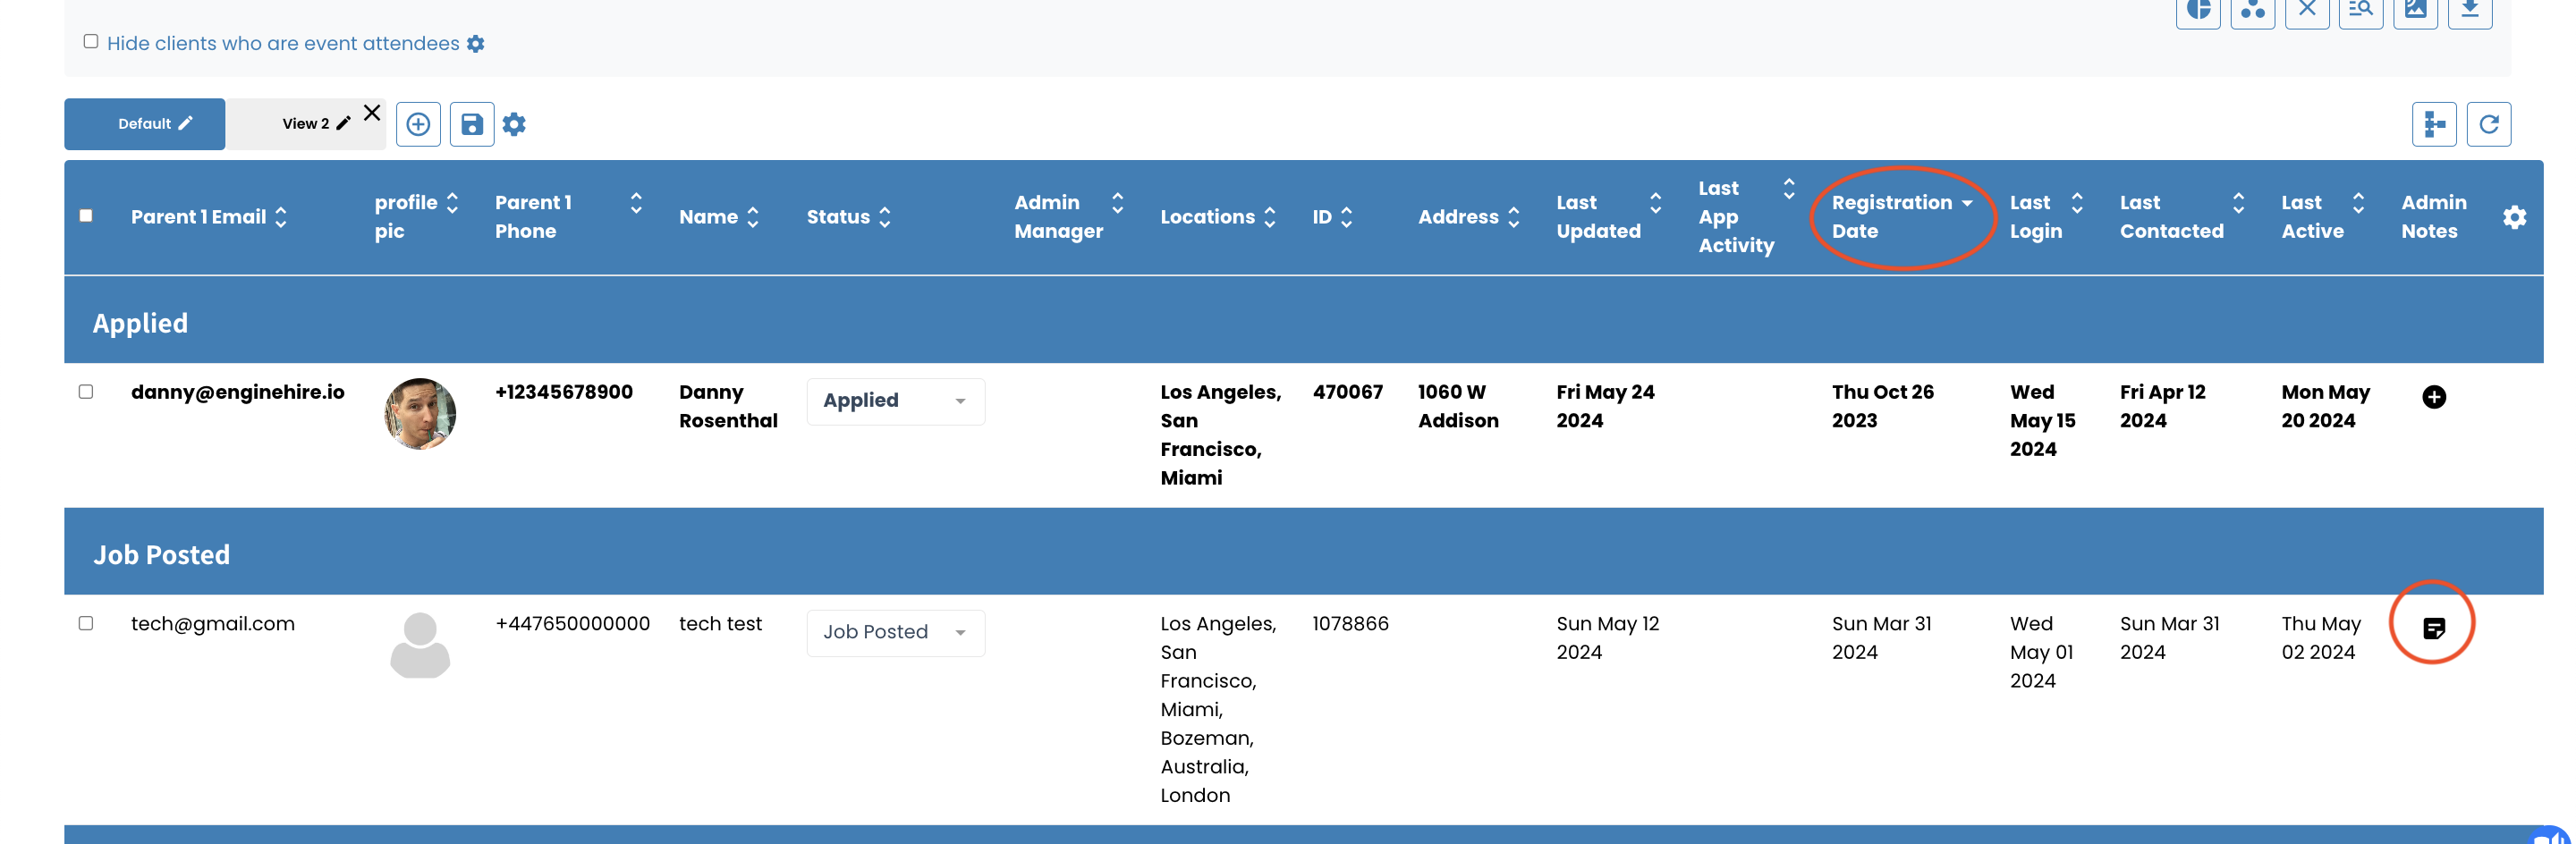Open the Applied status dropdown for Danny

click(895, 401)
